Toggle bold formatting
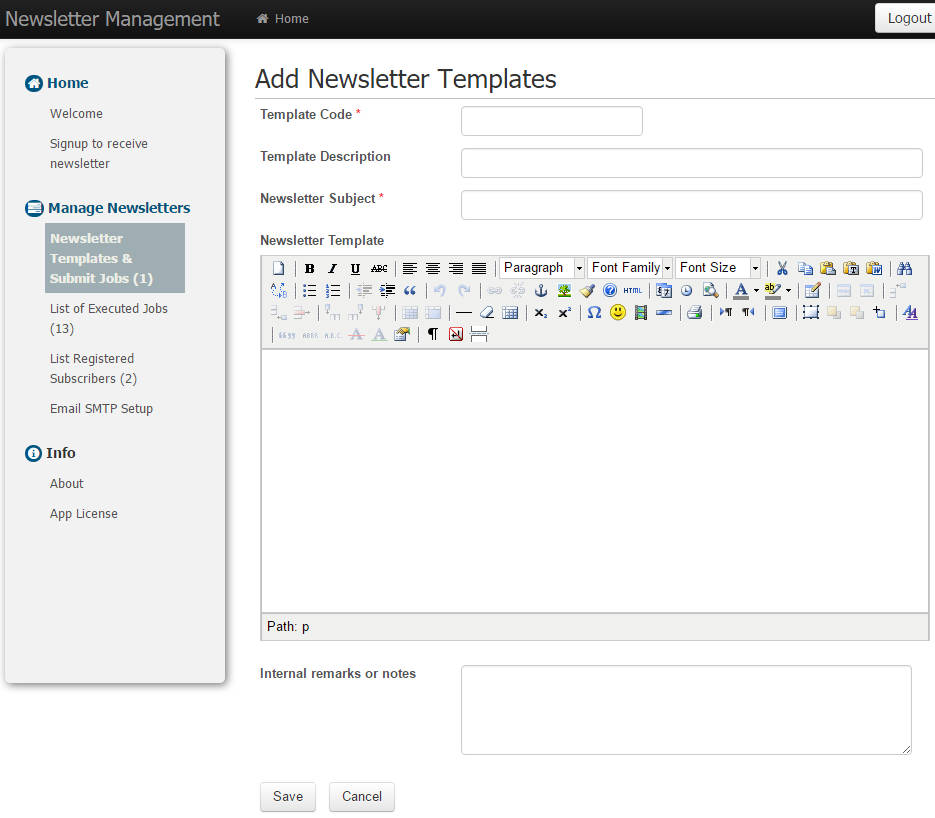Screen dimensions: 935x818 click(x=309, y=268)
